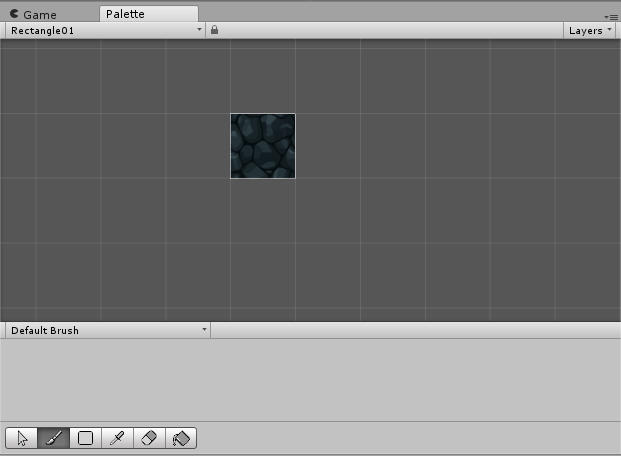
Task: Open the Default Brush dropdown
Action: tap(108, 330)
